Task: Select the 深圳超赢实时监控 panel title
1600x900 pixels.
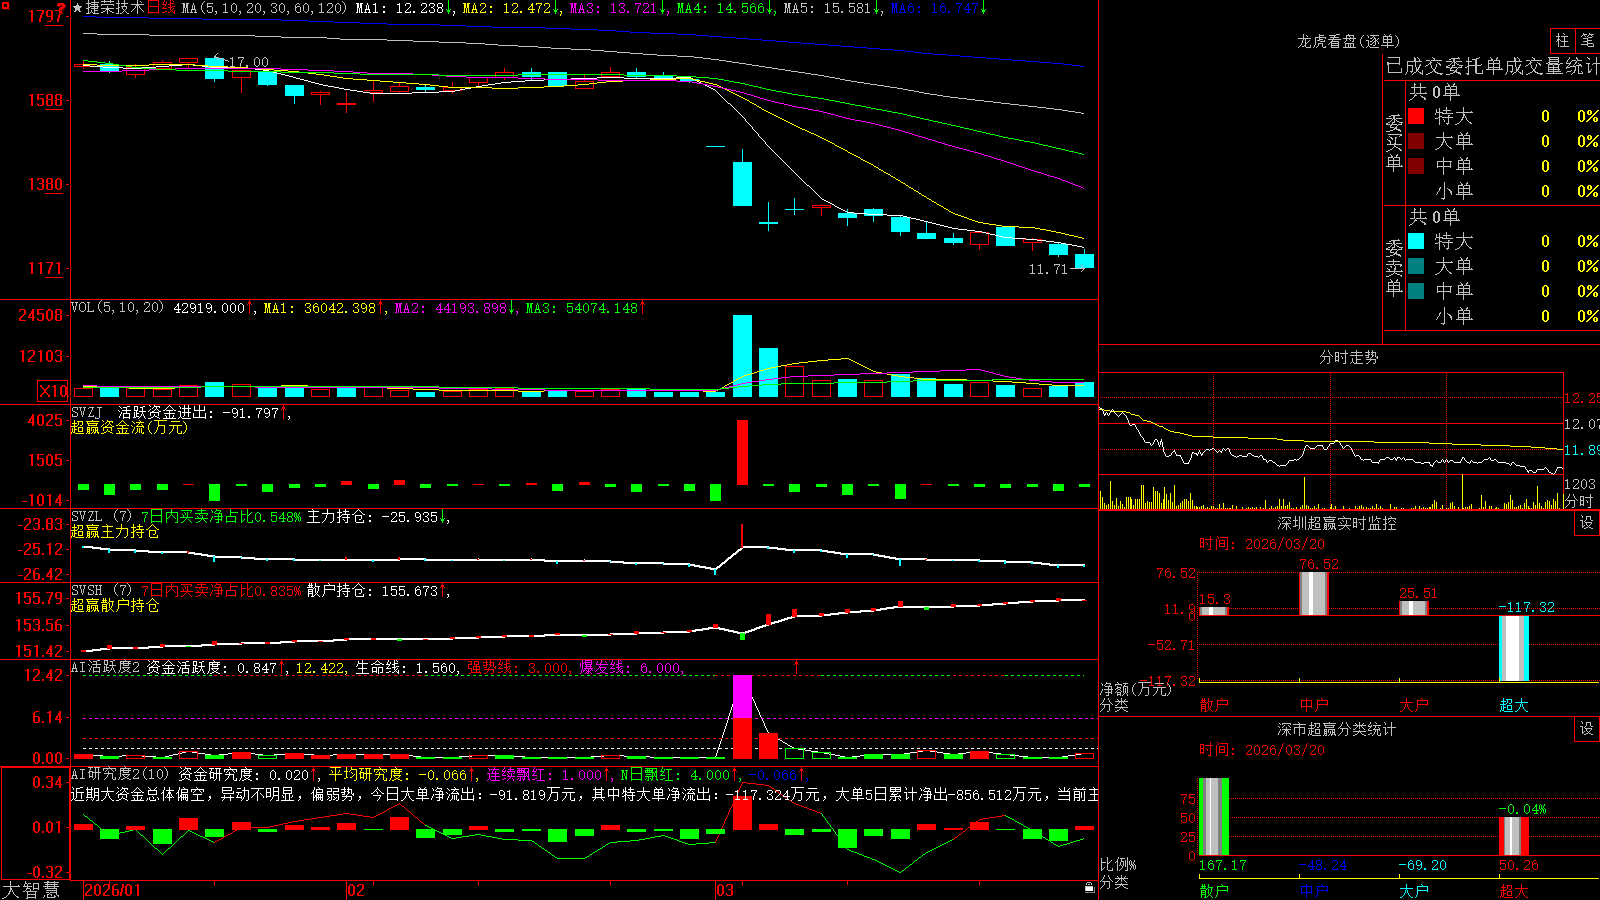Action: 1336,523
